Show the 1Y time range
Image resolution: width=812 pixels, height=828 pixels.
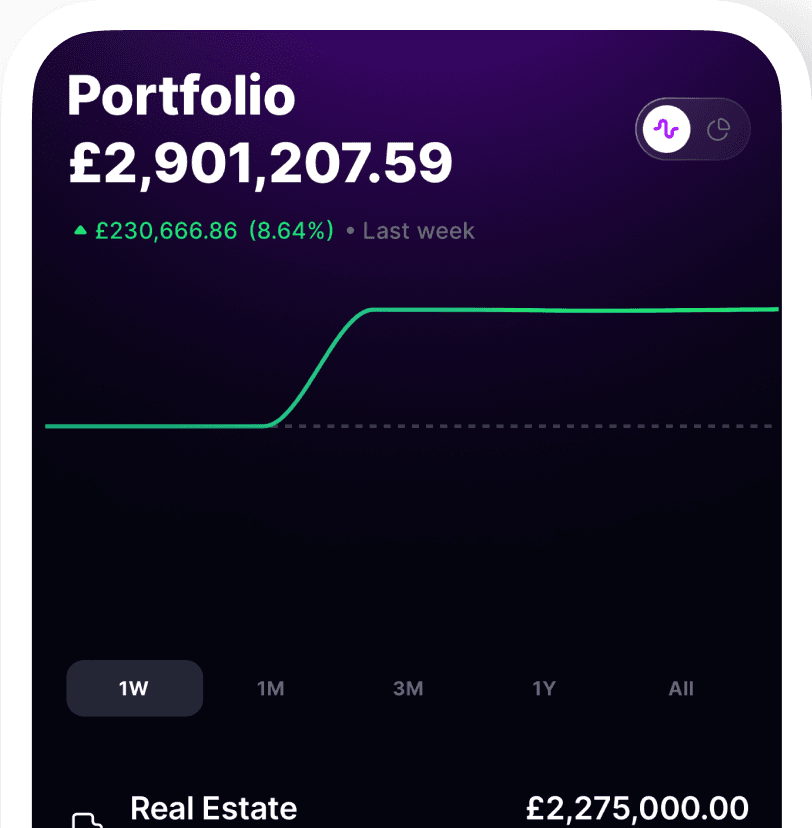pyautogui.click(x=544, y=688)
